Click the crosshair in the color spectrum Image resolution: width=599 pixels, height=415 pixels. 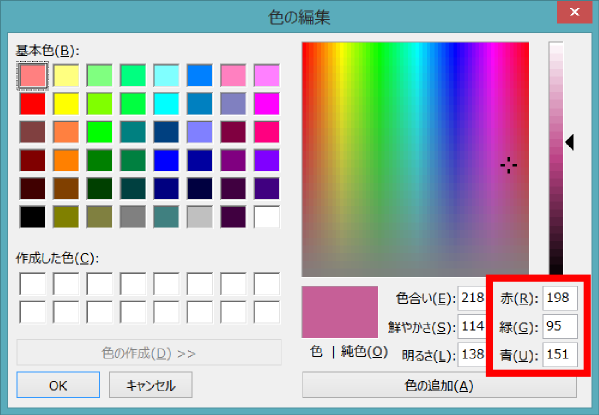click(508, 165)
